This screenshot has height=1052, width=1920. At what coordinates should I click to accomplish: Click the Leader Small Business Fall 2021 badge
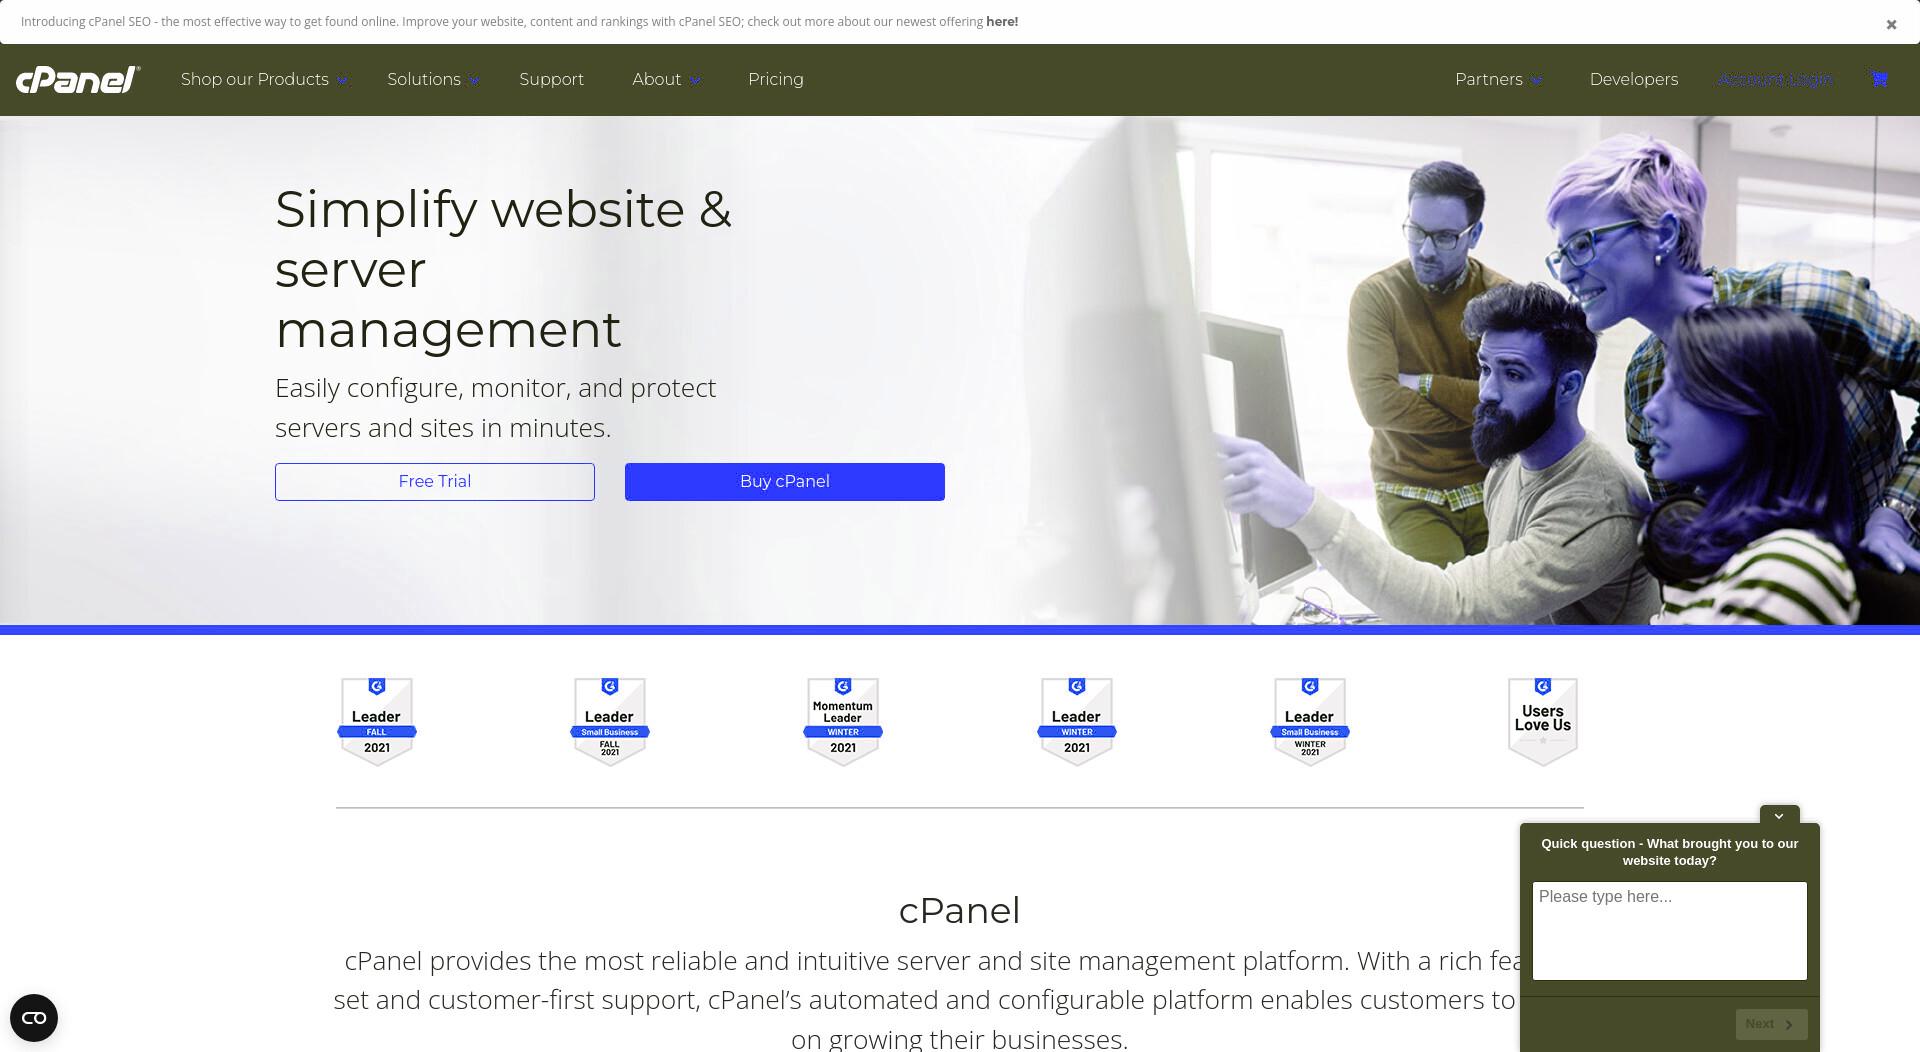tap(610, 722)
